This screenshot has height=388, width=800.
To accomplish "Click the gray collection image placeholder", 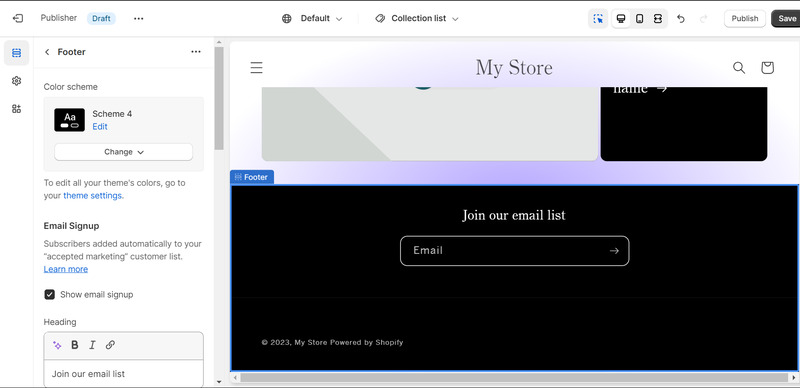I will pos(430,124).
